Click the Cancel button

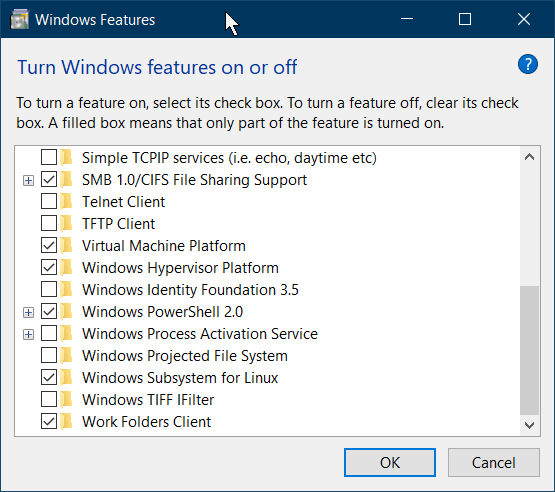point(494,462)
